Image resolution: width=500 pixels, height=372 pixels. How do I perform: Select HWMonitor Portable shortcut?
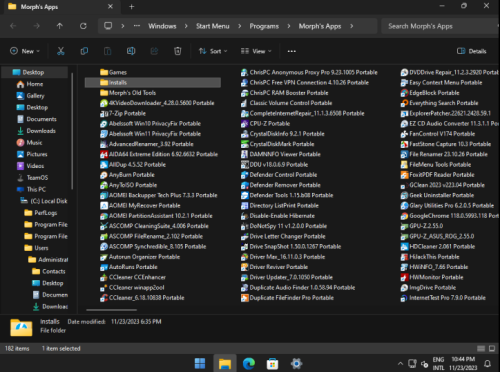point(432,277)
